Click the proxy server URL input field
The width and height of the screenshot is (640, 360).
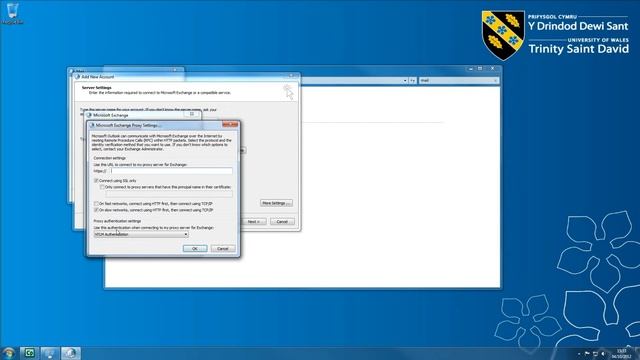[171, 171]
